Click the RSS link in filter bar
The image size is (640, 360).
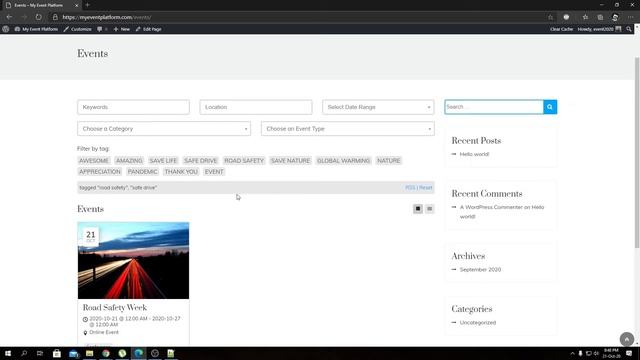tap(410, 188)
